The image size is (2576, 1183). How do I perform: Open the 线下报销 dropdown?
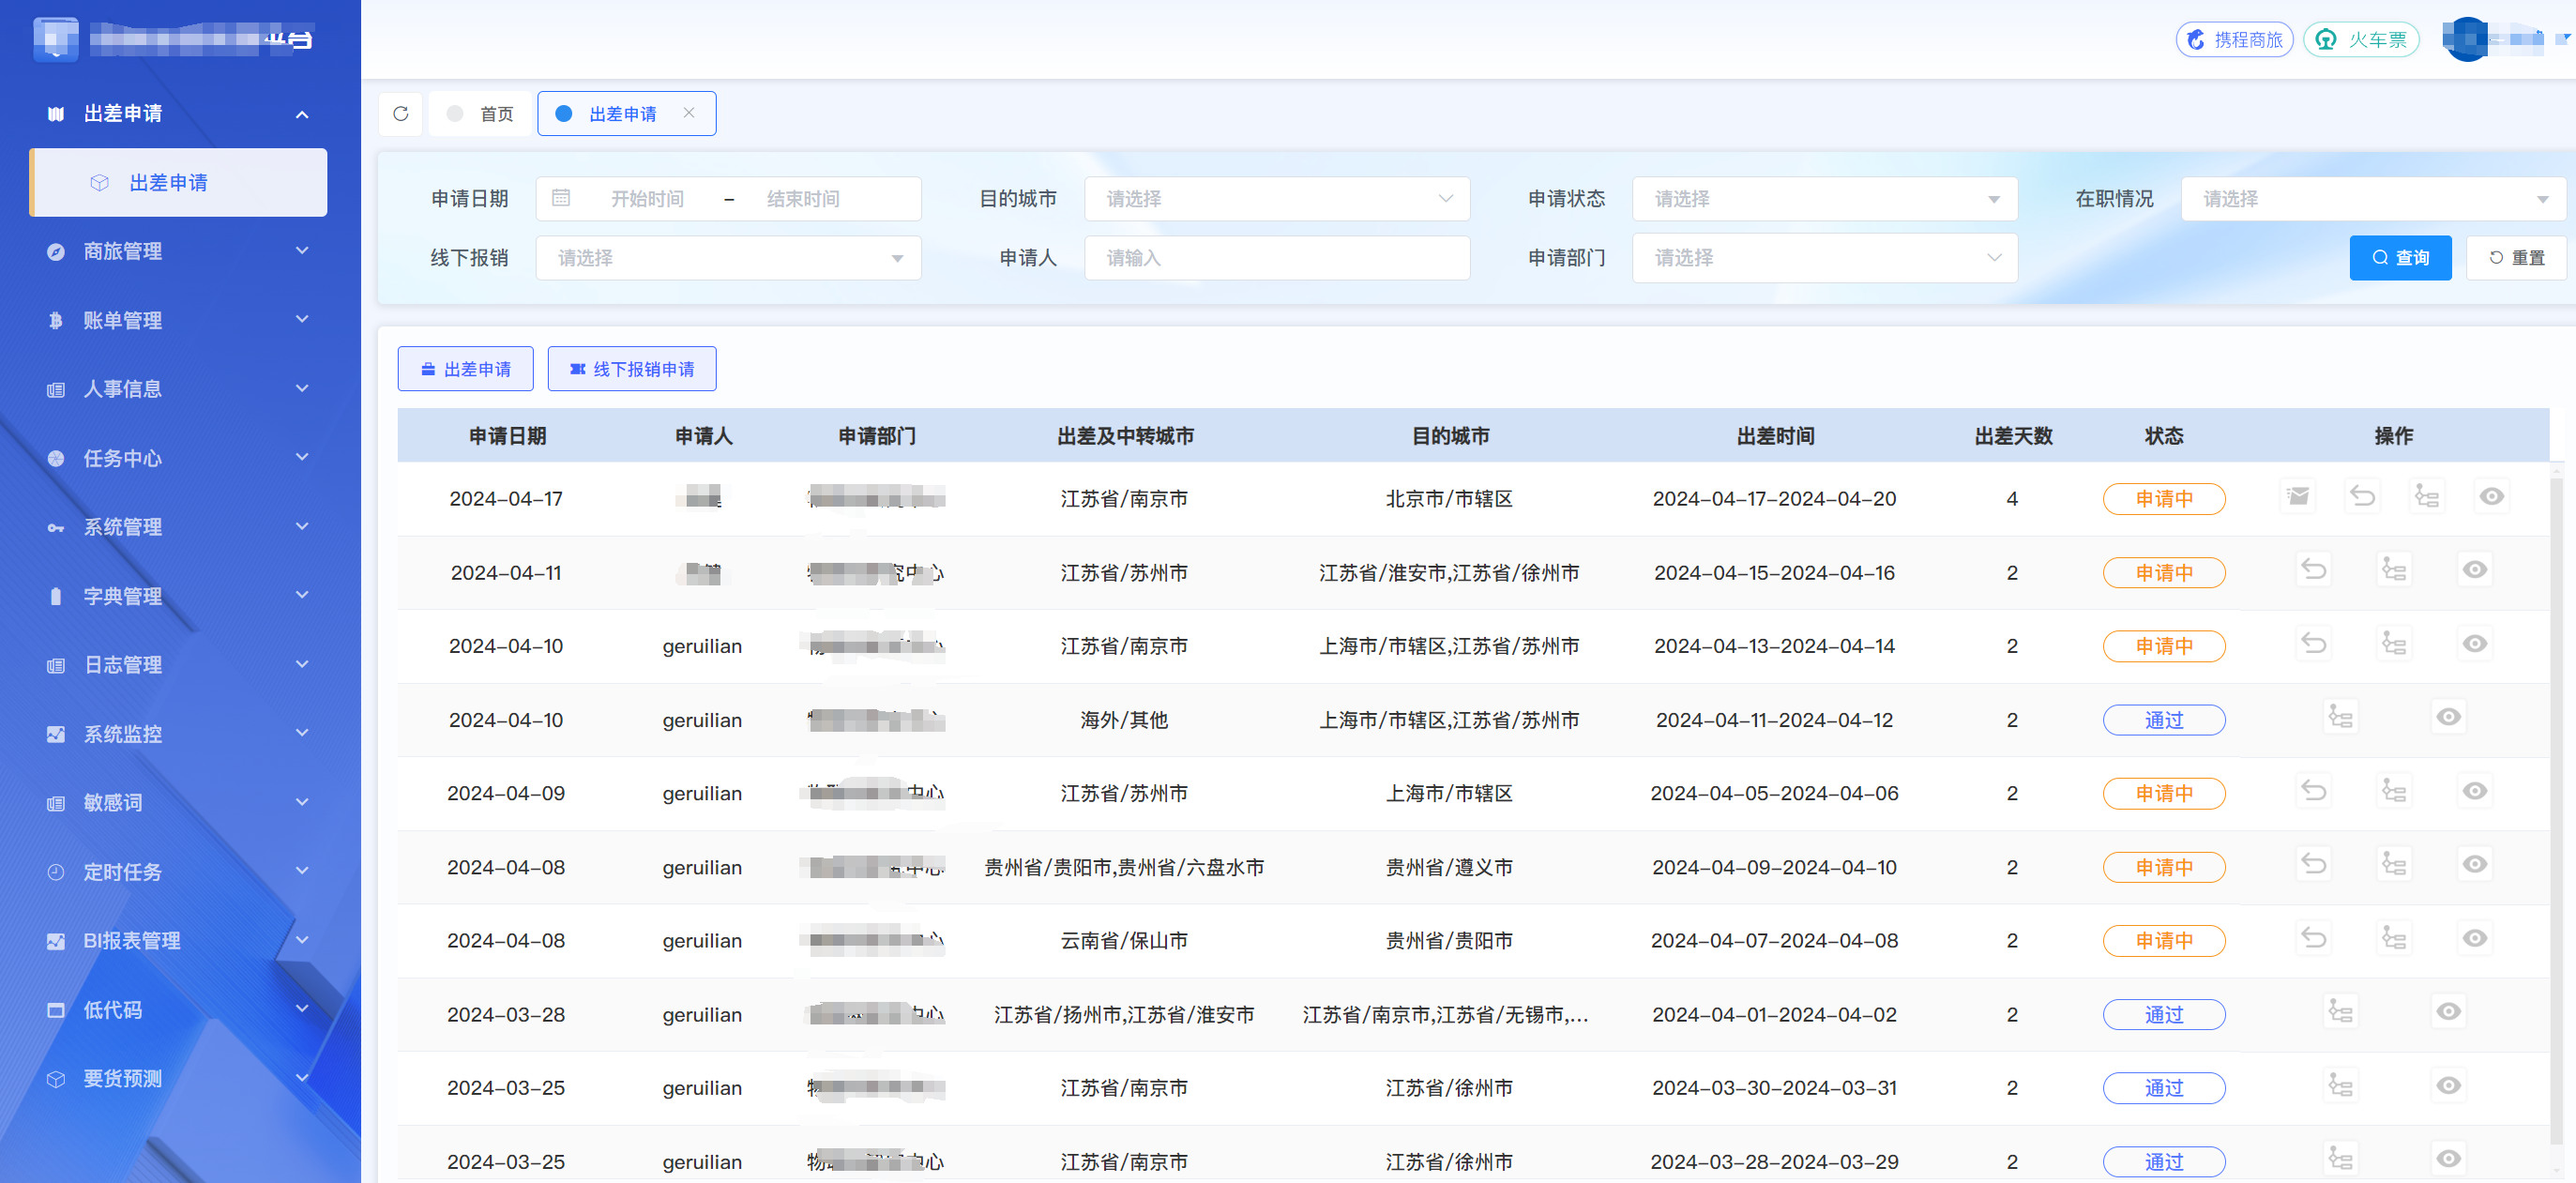728,258
